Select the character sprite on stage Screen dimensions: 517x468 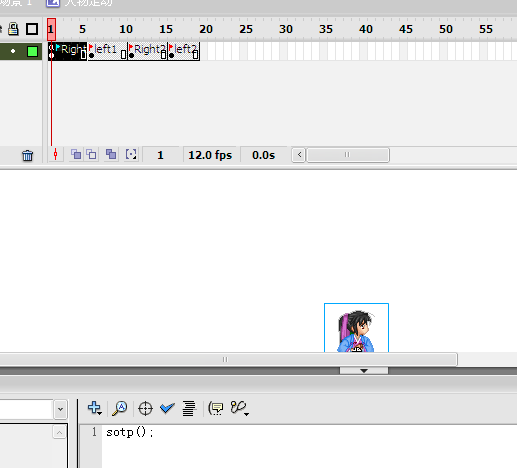(356, 328)
